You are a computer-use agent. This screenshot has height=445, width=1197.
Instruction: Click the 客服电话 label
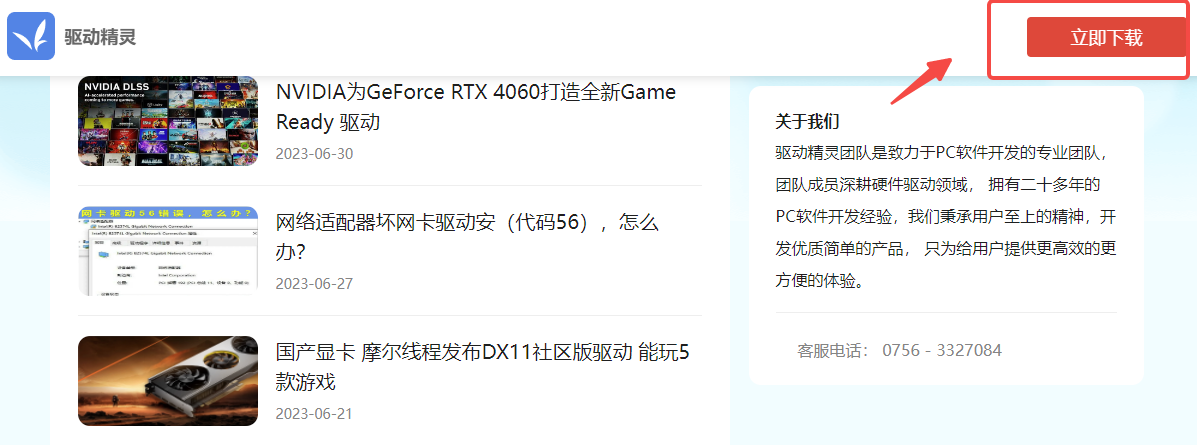(834, 351)
